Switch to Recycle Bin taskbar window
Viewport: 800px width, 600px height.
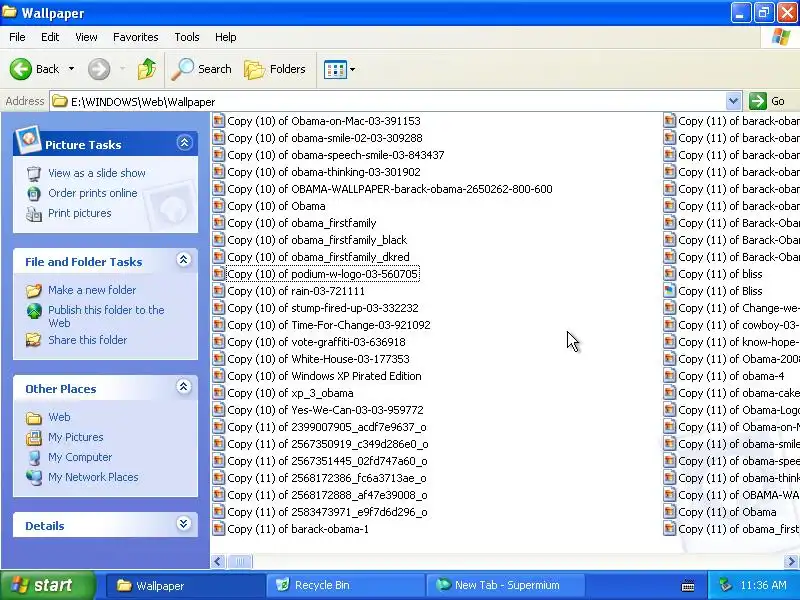tap(345, 586)
